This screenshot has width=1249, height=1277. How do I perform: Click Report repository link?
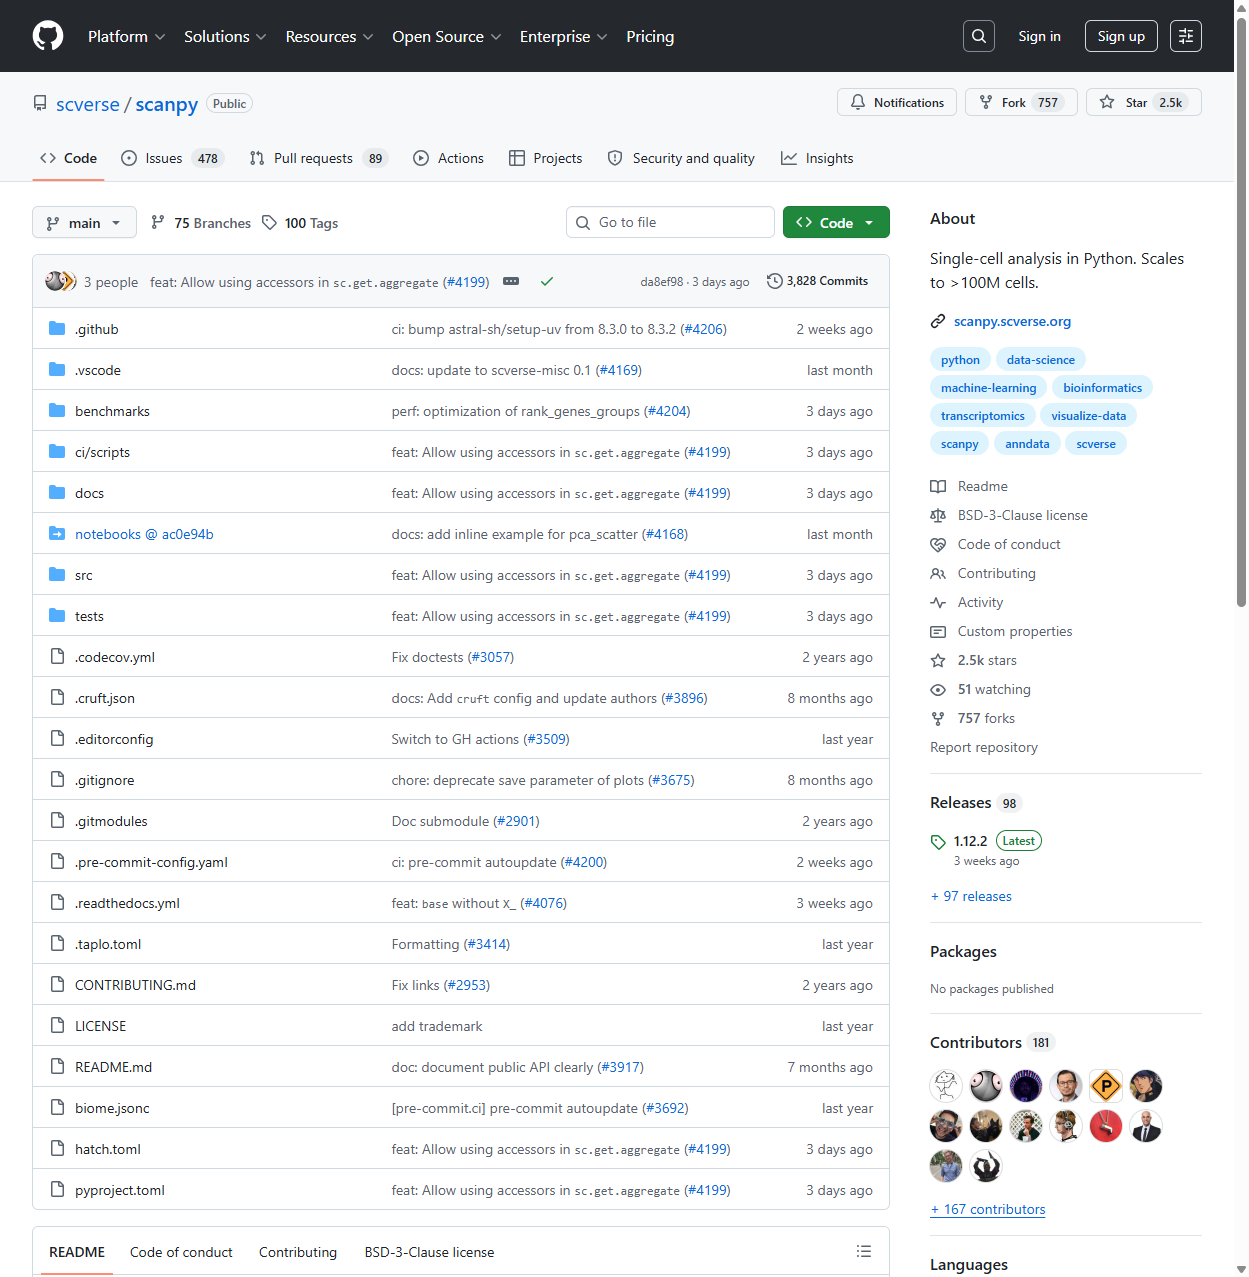(984, 747)
